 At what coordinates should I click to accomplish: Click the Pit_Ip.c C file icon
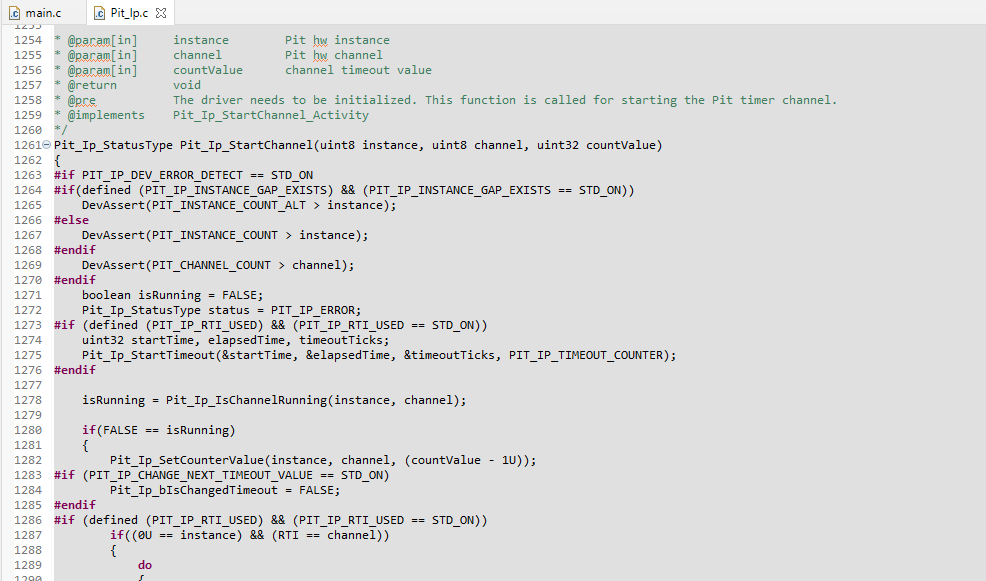[100, 12]
